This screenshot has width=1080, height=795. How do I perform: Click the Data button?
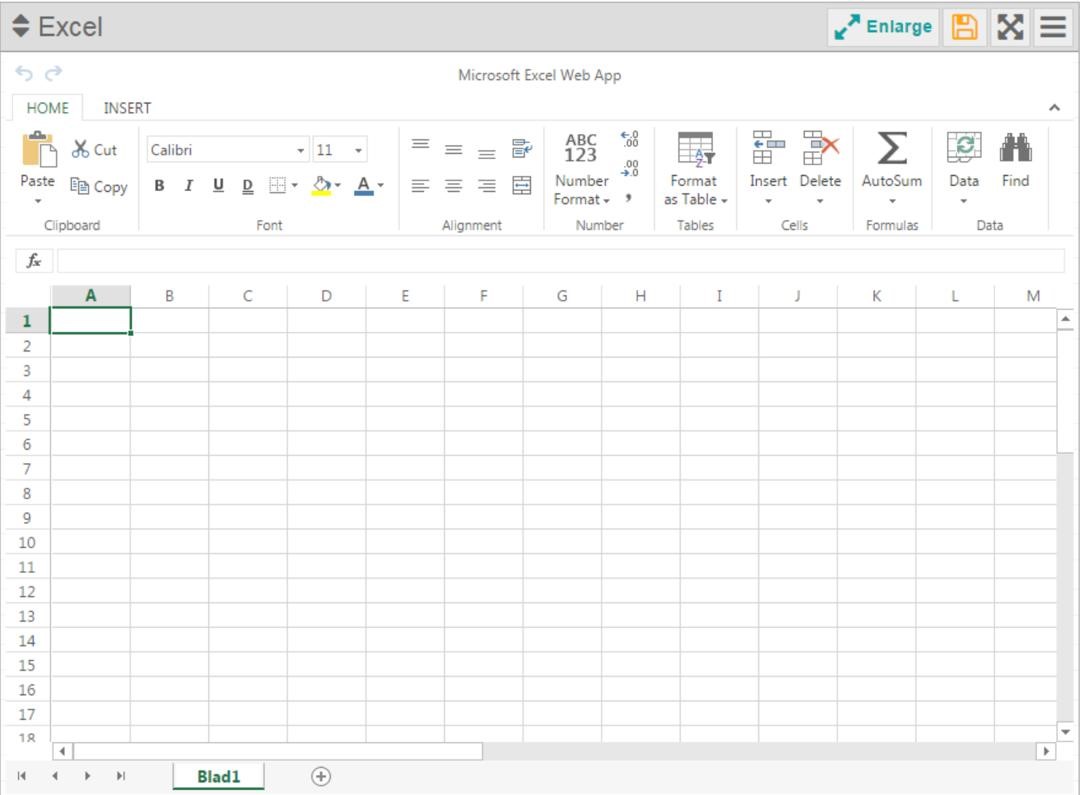[964, 169]
